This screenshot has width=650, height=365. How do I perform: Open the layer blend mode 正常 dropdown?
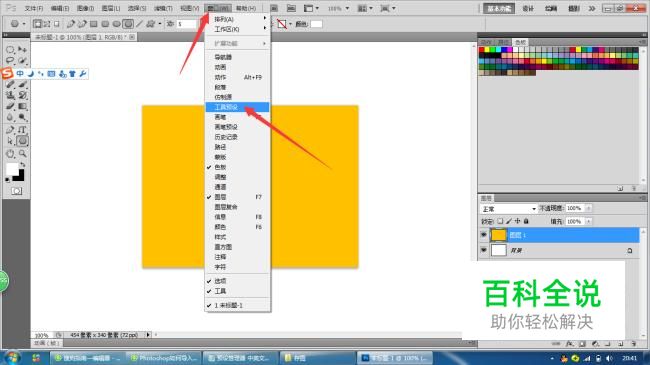click(508, 209)
